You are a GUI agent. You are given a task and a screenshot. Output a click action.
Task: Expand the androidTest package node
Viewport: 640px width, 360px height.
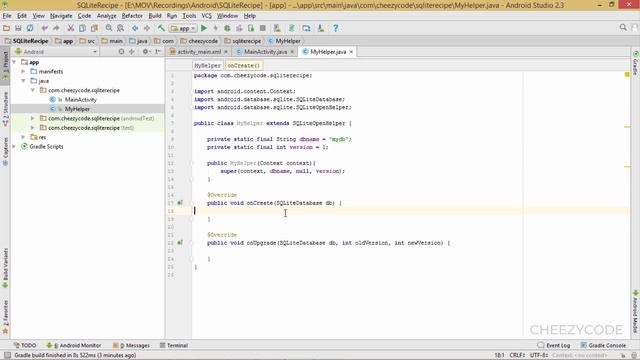coord(33,118)
